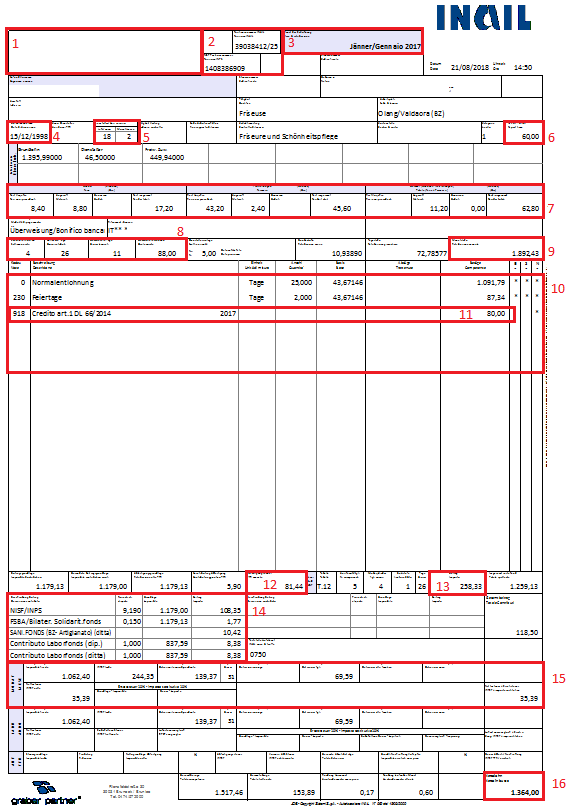This screenshot has height=809, width=569.
Task: Click Contributo Laborfonds (ditta) label
Action: (58, 655)
